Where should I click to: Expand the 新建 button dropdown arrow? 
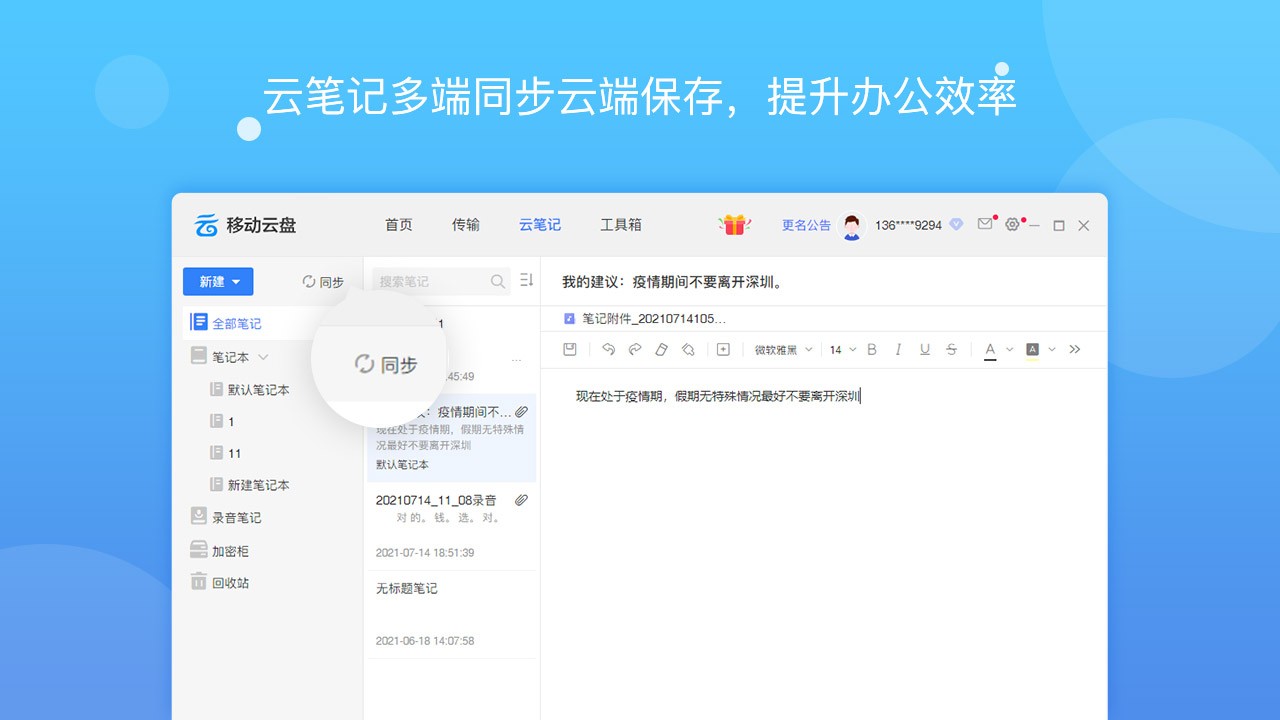point(236,281)
